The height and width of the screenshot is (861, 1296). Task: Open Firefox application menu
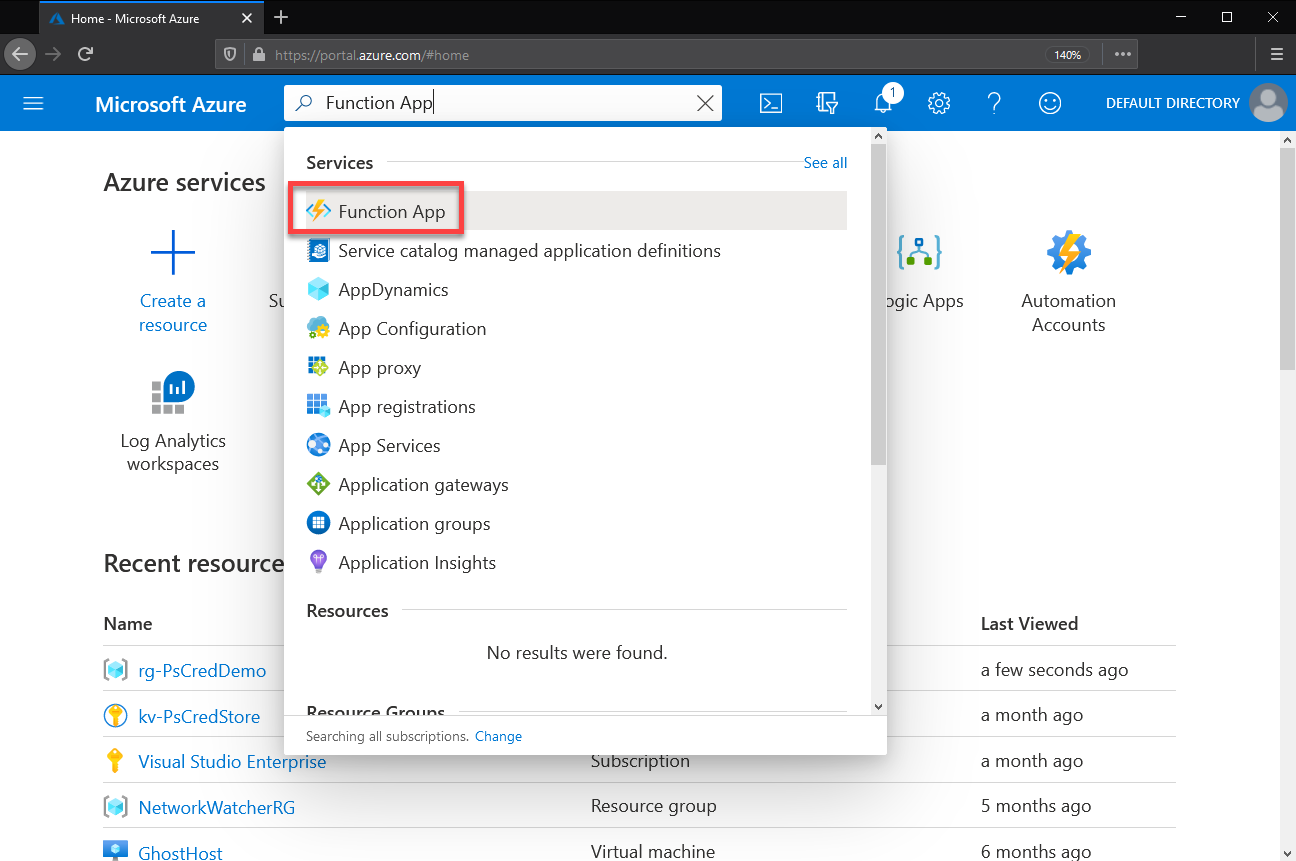[x=1277, y=54]
